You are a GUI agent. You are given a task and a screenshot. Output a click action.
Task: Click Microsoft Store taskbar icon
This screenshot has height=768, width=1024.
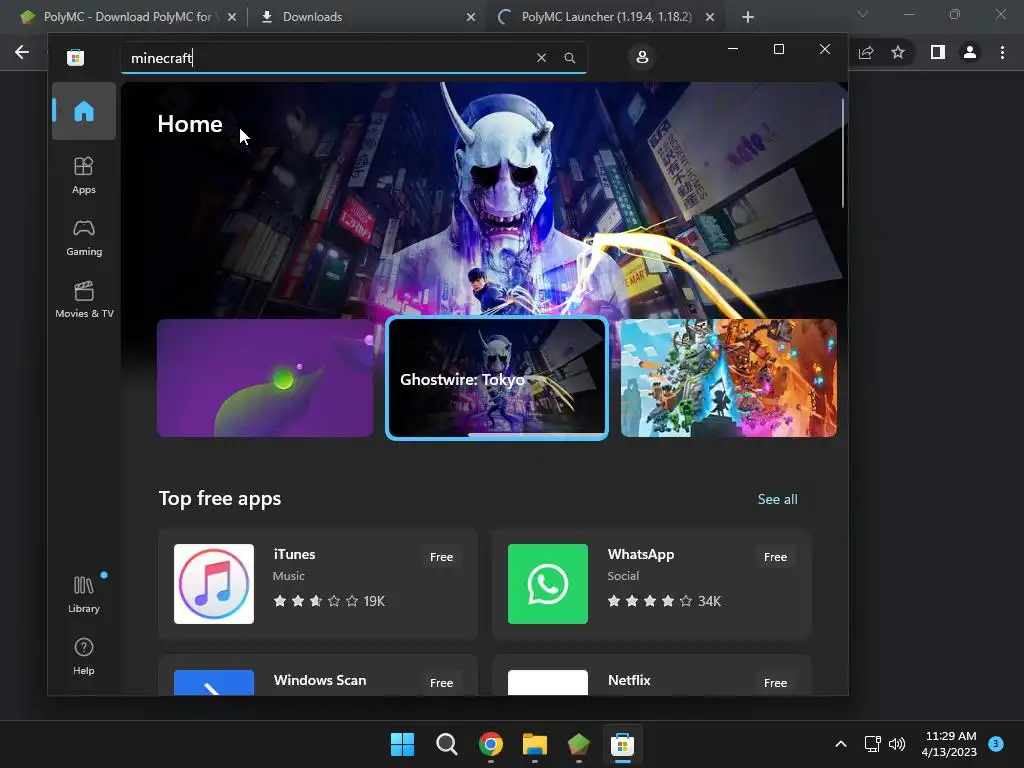point(622,744)
